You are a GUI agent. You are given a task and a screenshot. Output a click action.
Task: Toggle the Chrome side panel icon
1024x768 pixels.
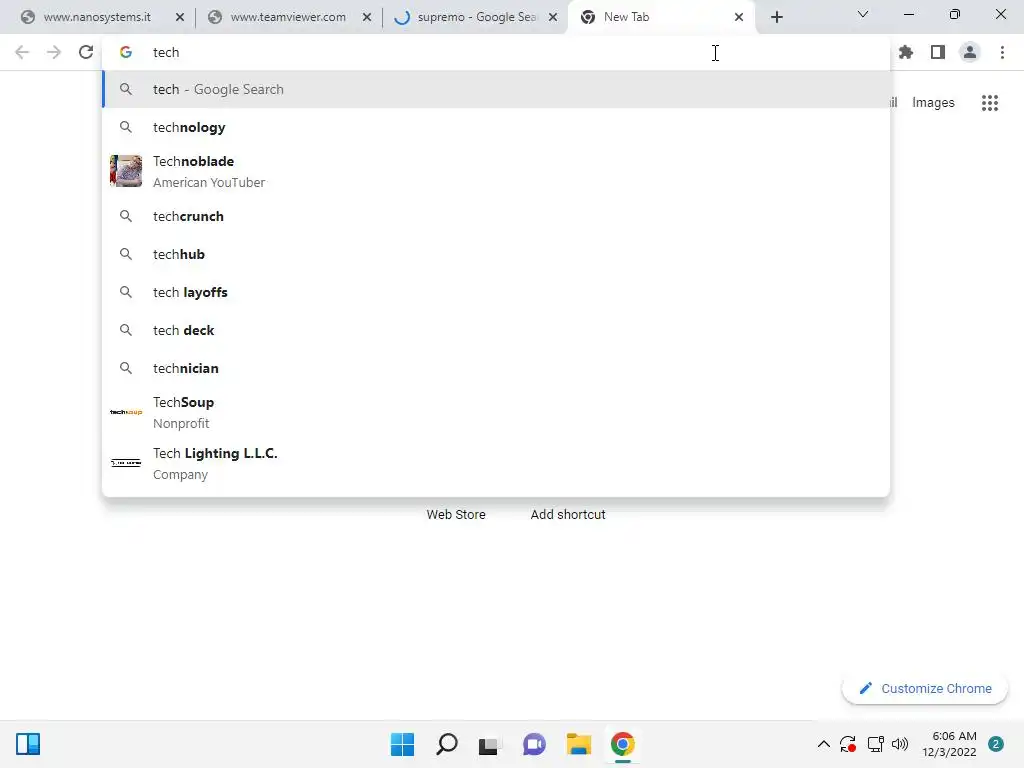coord(938,52)
